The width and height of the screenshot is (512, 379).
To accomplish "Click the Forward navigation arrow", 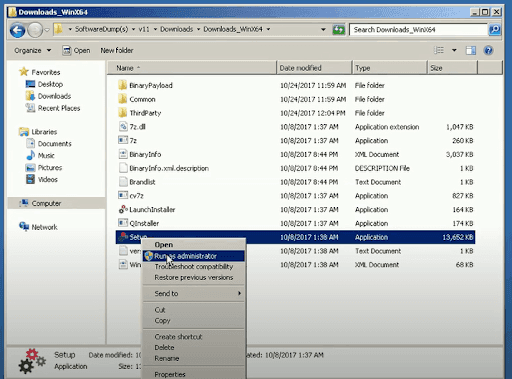I will coord(35,30).
